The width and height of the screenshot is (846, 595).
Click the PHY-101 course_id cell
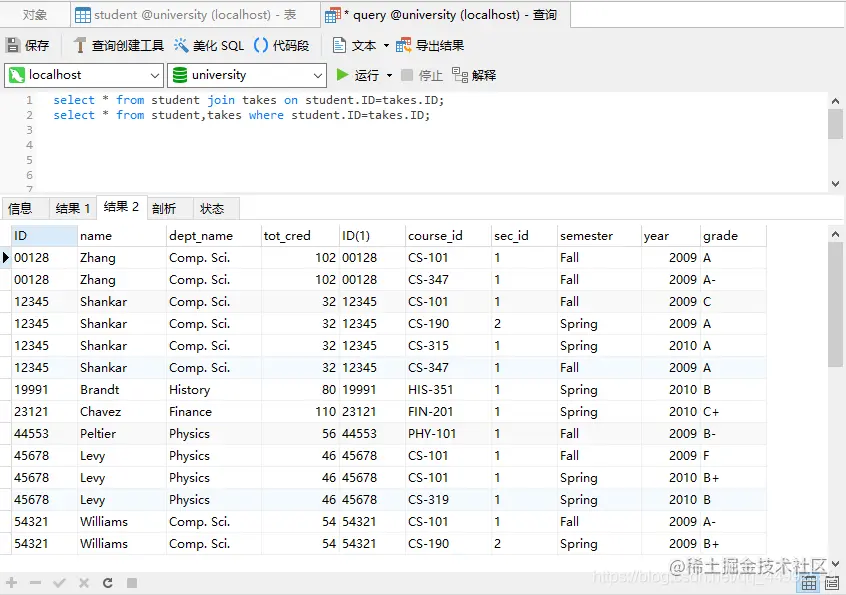448,434
